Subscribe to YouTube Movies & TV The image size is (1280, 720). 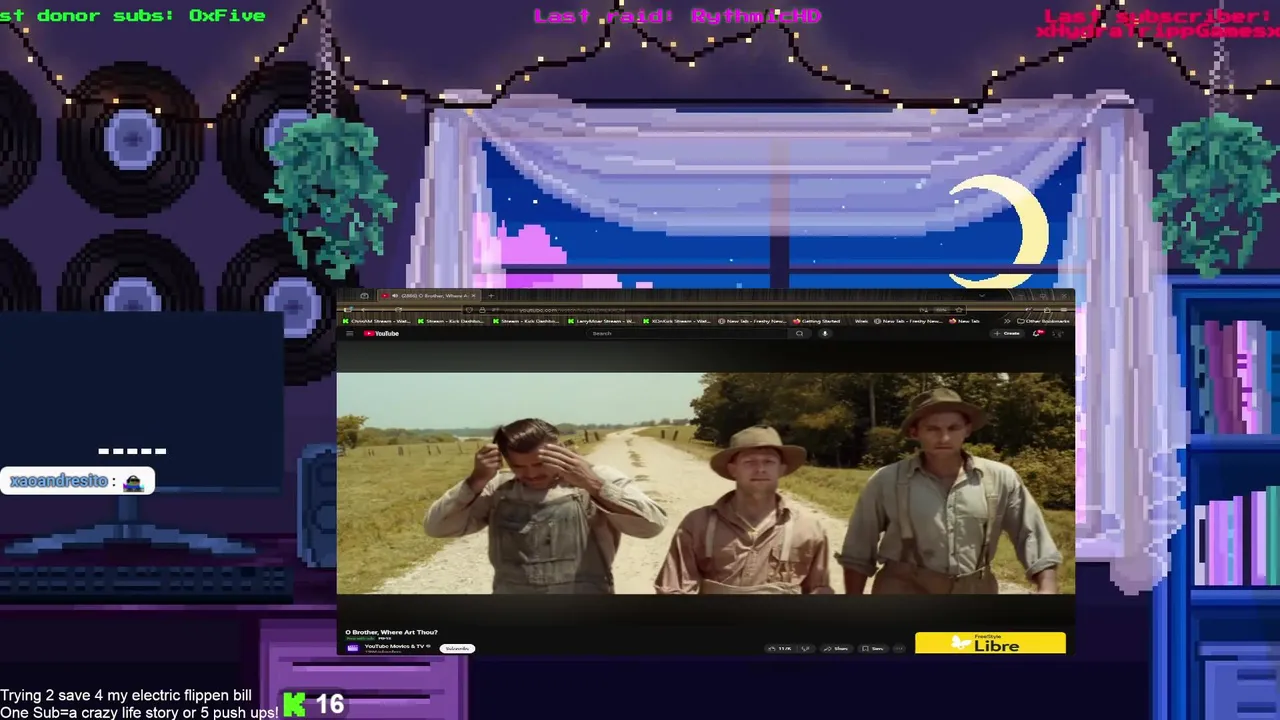pyautogui.click(x=457, y=648)
